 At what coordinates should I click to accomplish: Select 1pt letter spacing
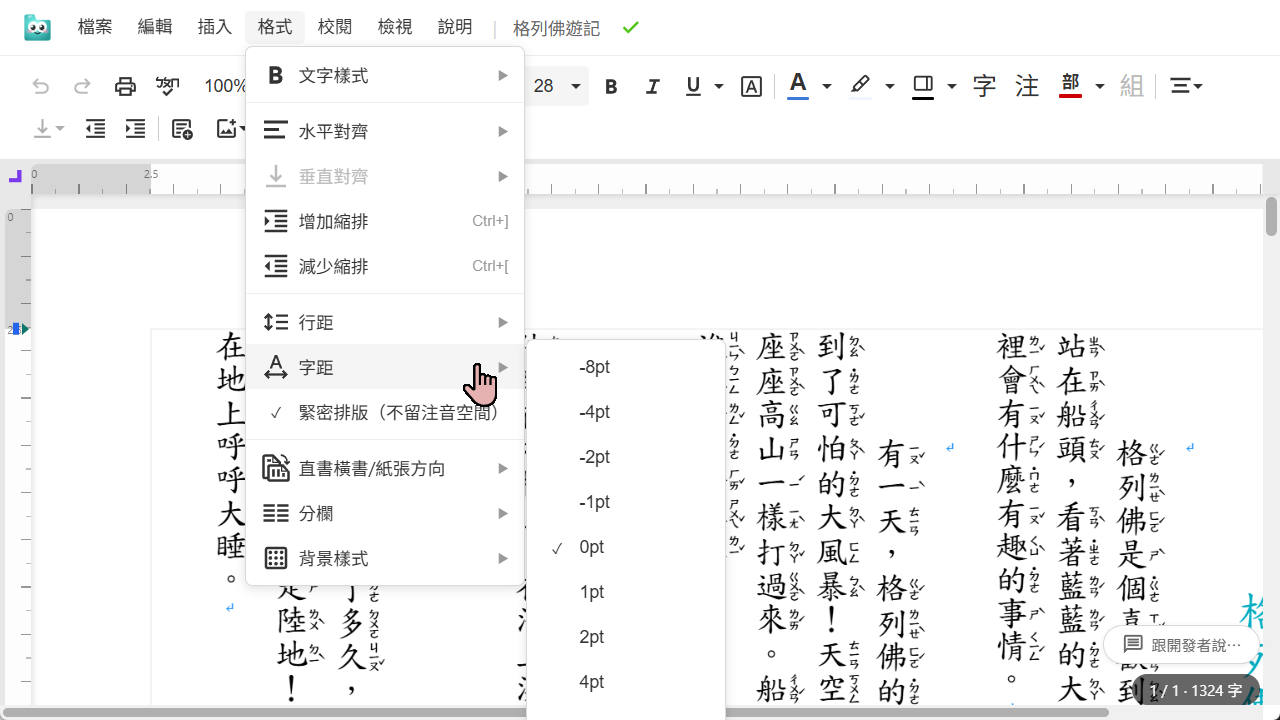pos(626,592)
